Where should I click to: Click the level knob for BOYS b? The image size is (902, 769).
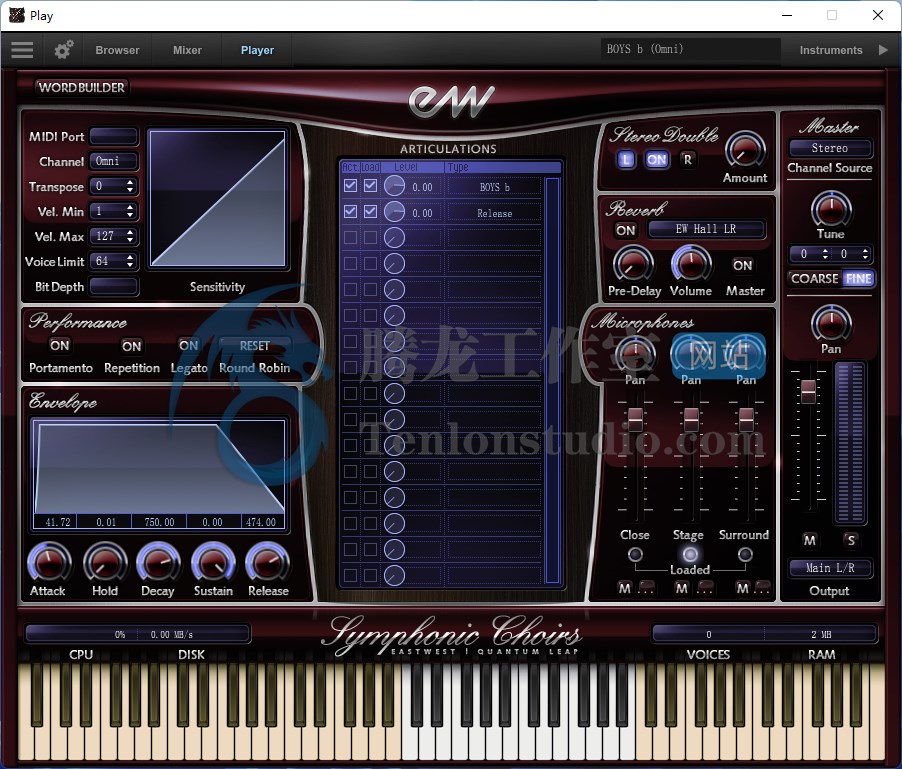point(394,186)
